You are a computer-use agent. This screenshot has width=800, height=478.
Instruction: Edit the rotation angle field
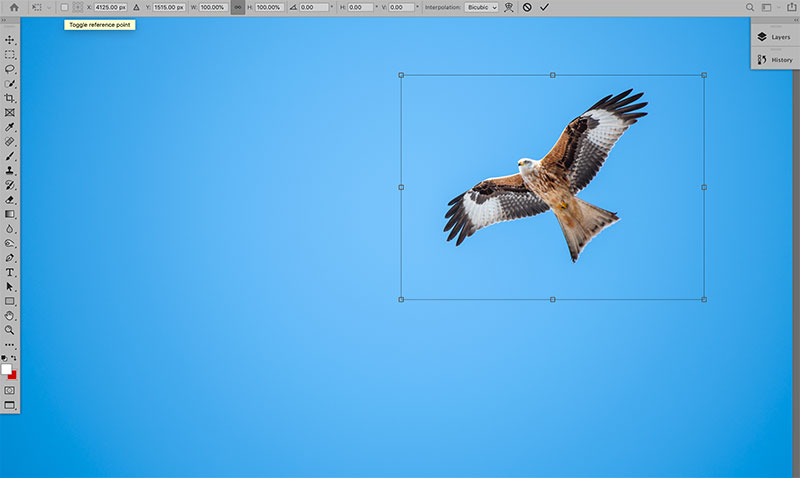click(314, 7)
